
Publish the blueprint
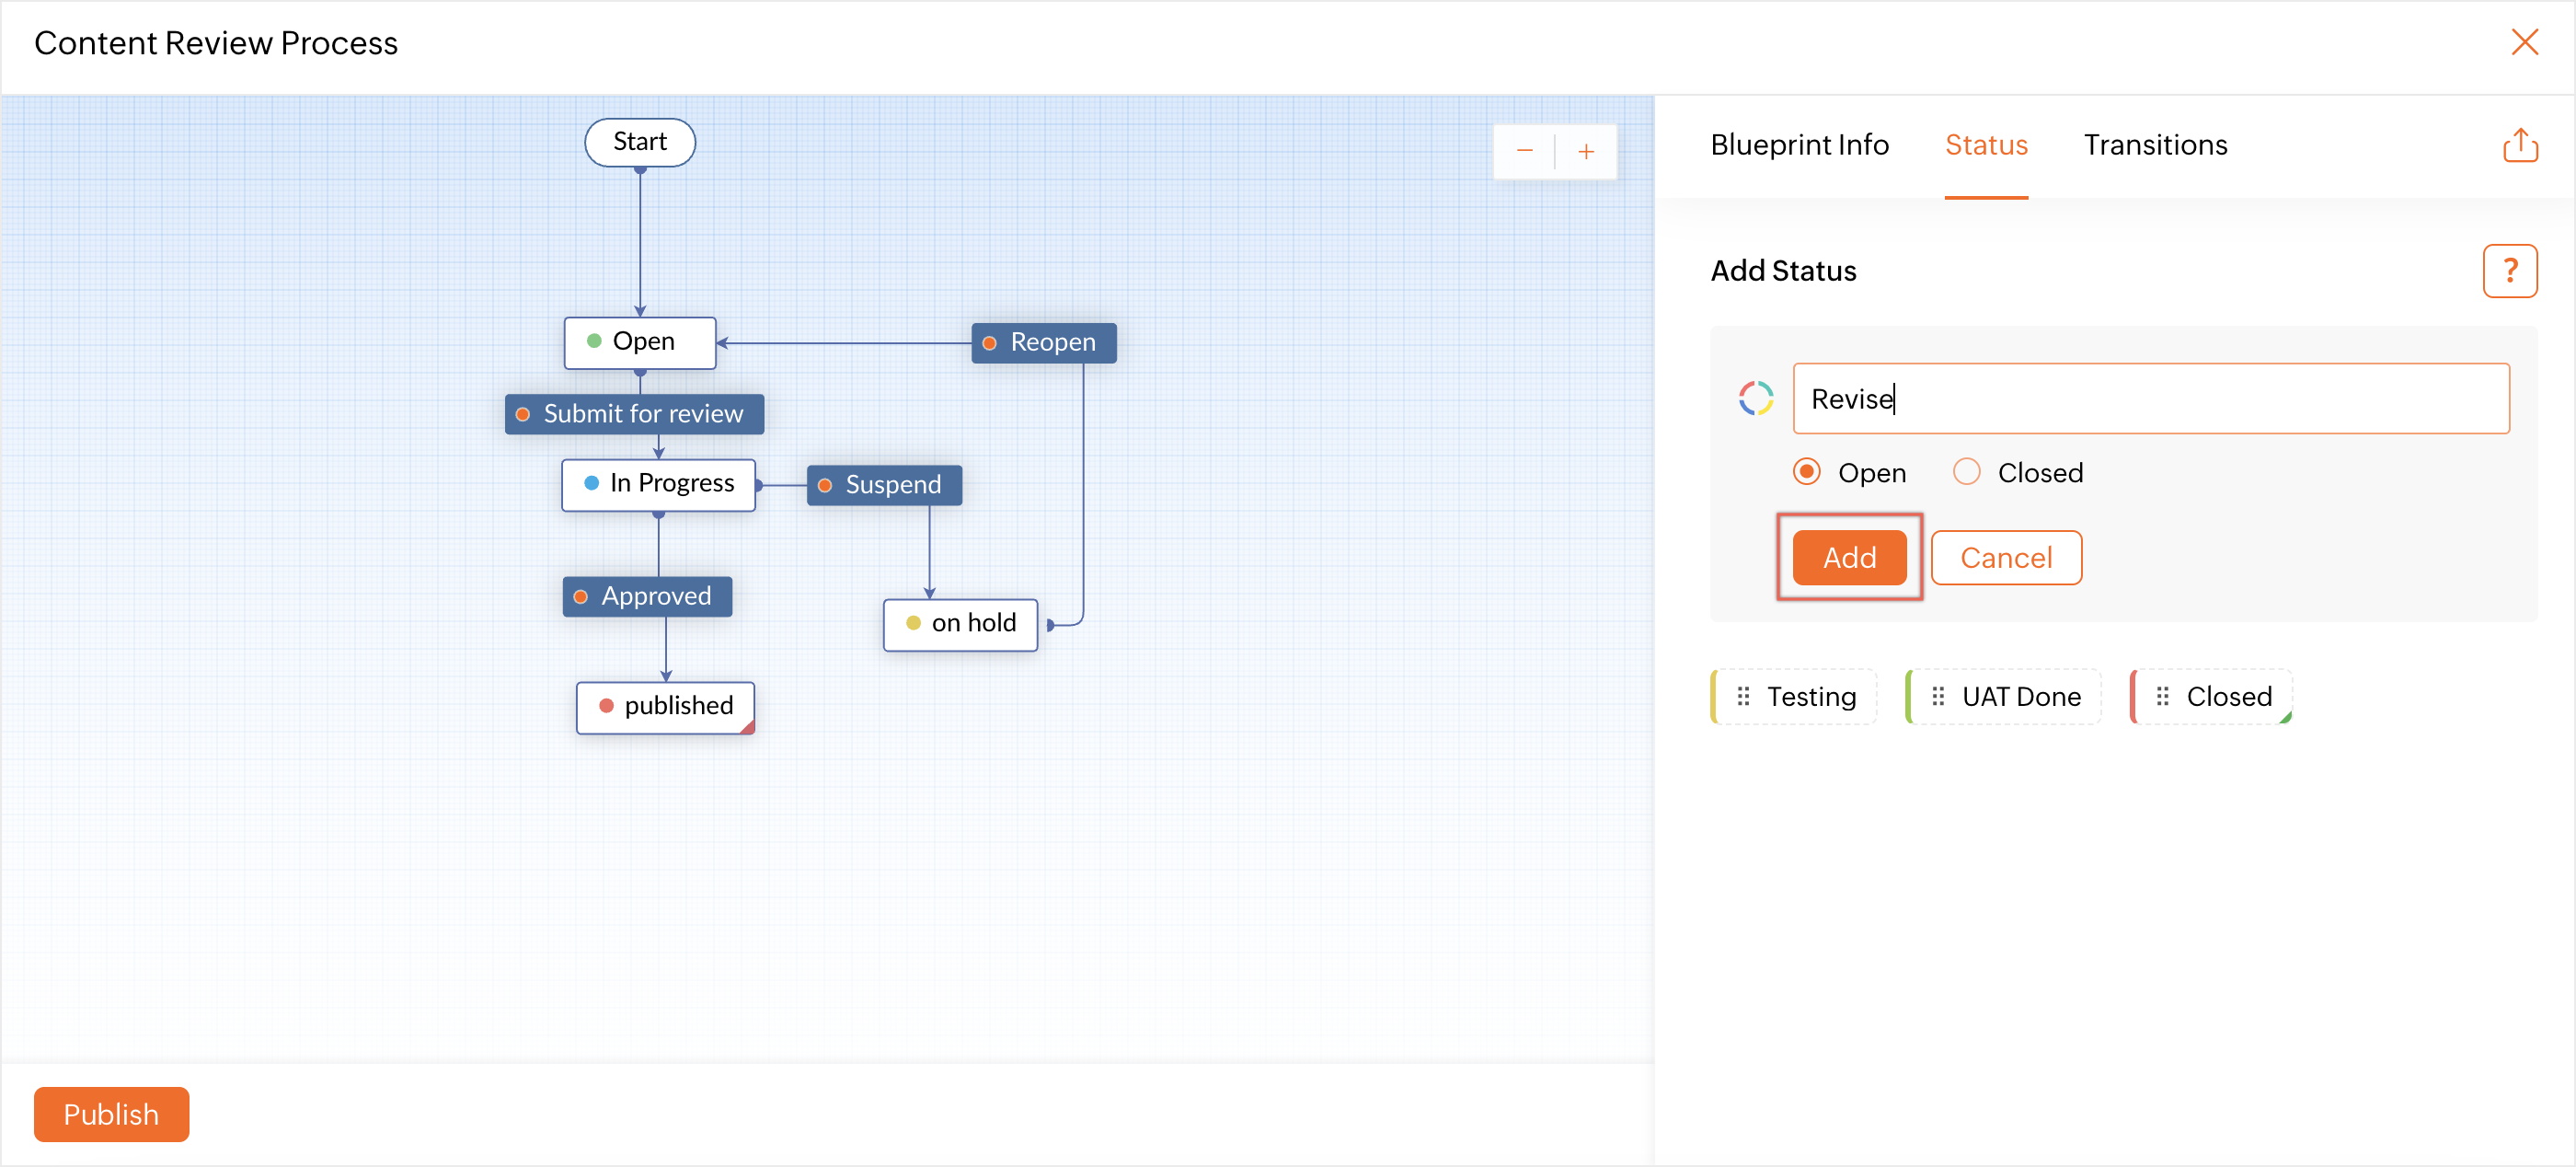111,1114
